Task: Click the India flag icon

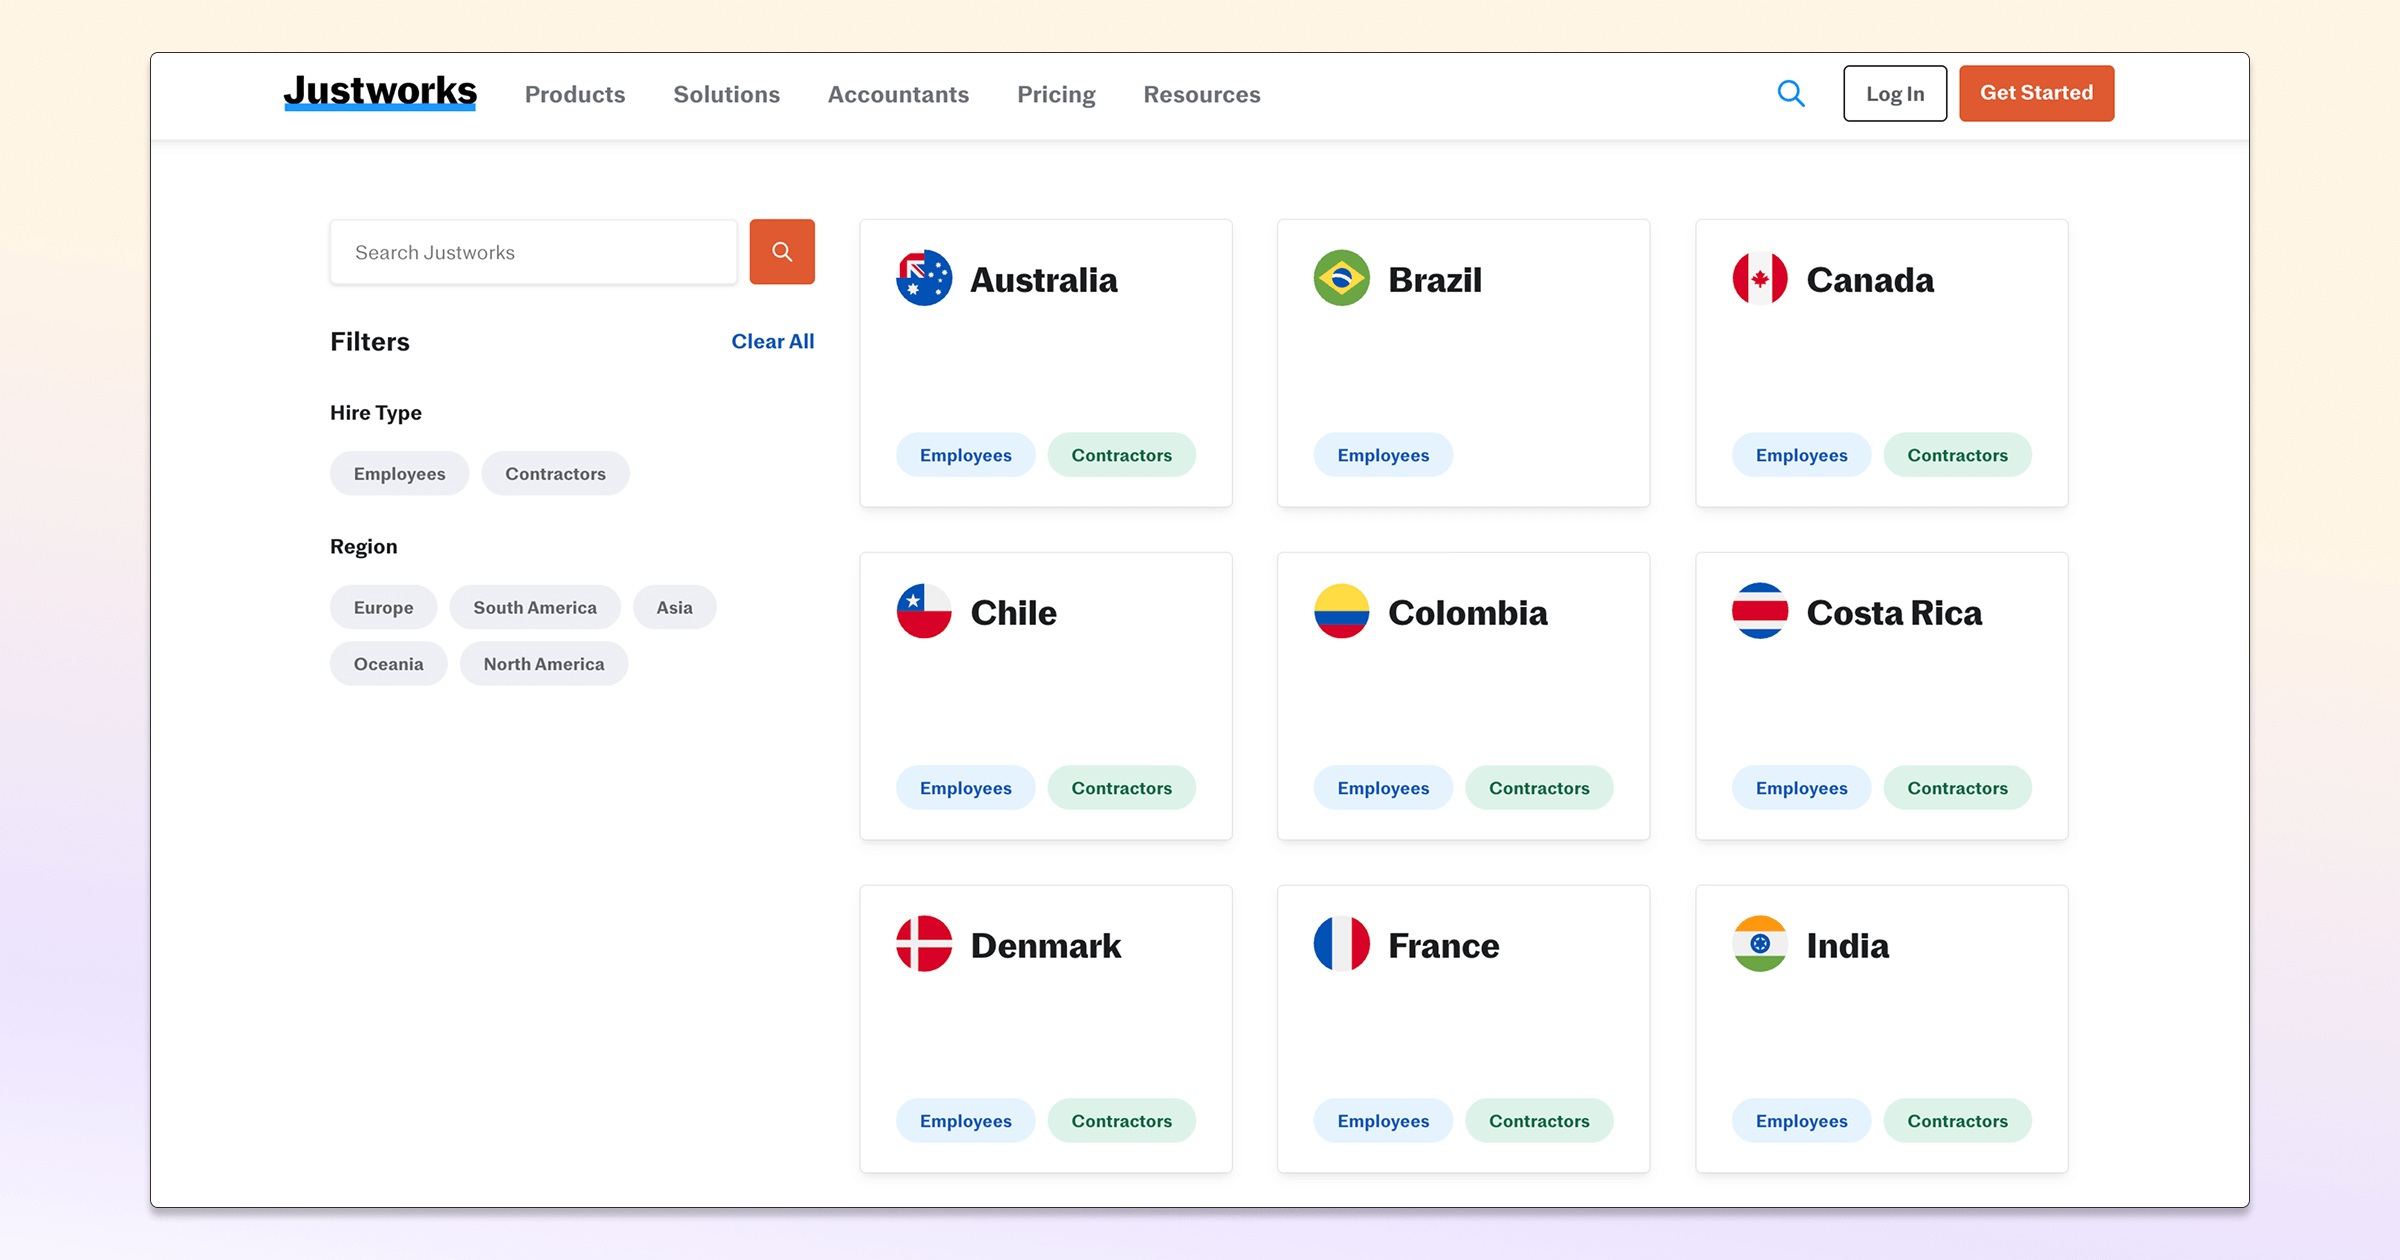Action: (1759, 944)
